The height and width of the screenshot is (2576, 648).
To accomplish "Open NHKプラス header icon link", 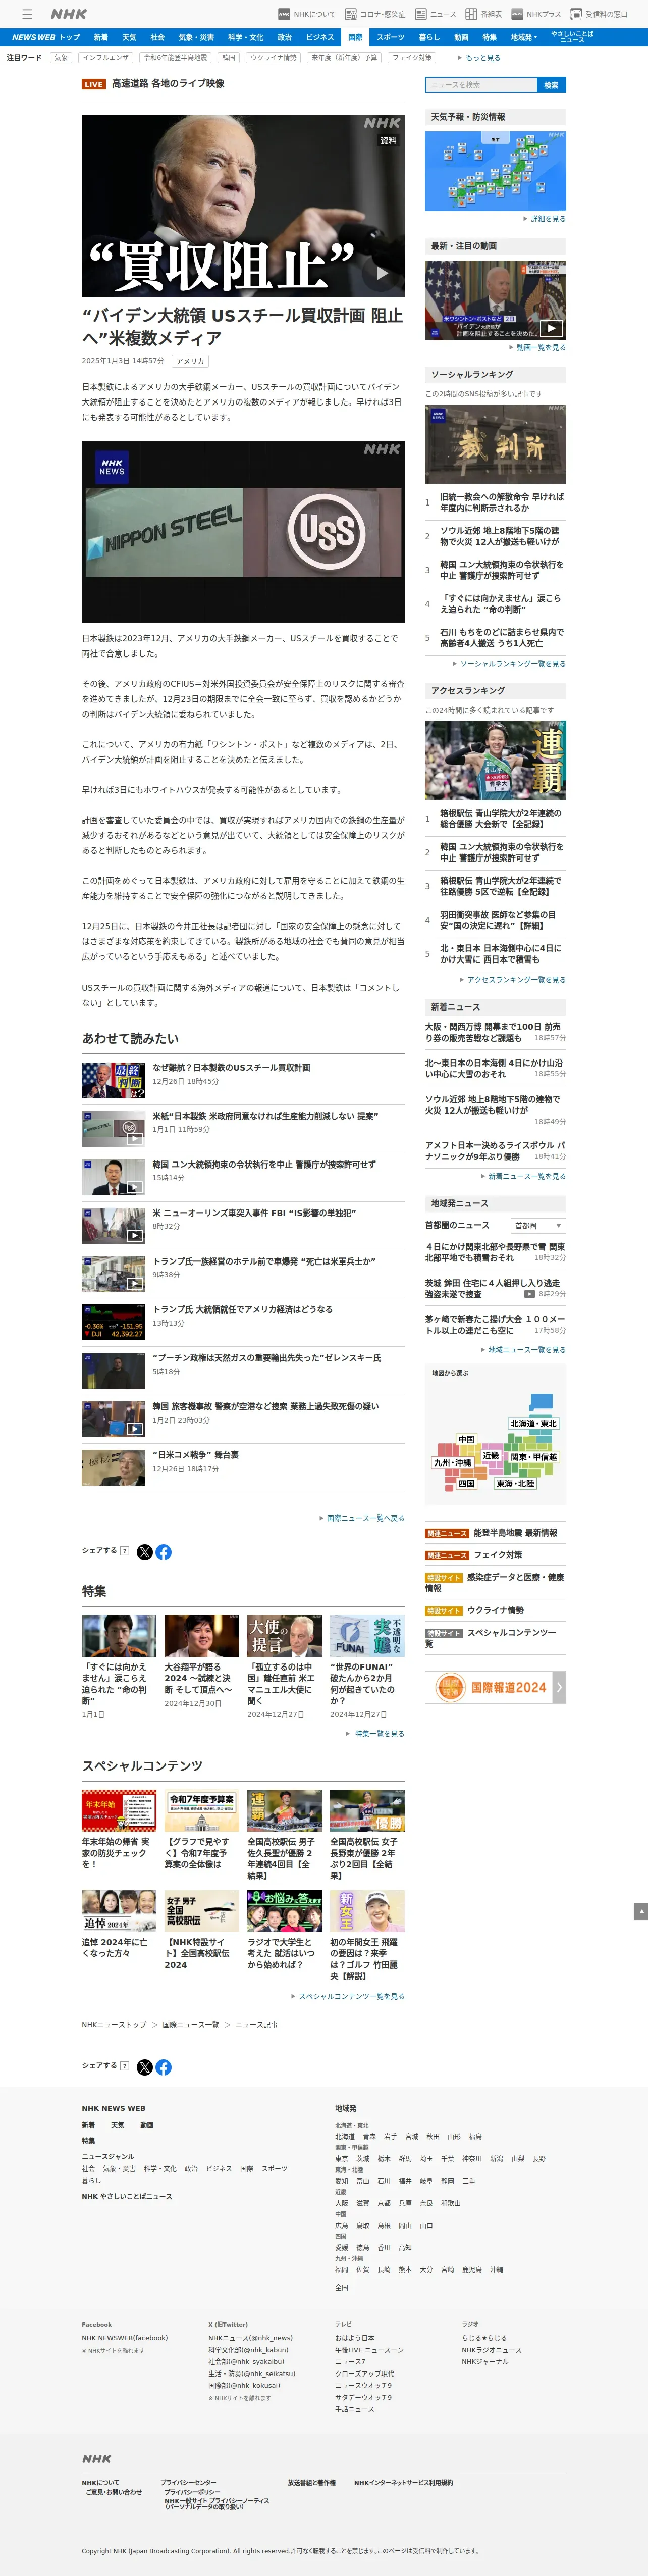I will point(536,14).
